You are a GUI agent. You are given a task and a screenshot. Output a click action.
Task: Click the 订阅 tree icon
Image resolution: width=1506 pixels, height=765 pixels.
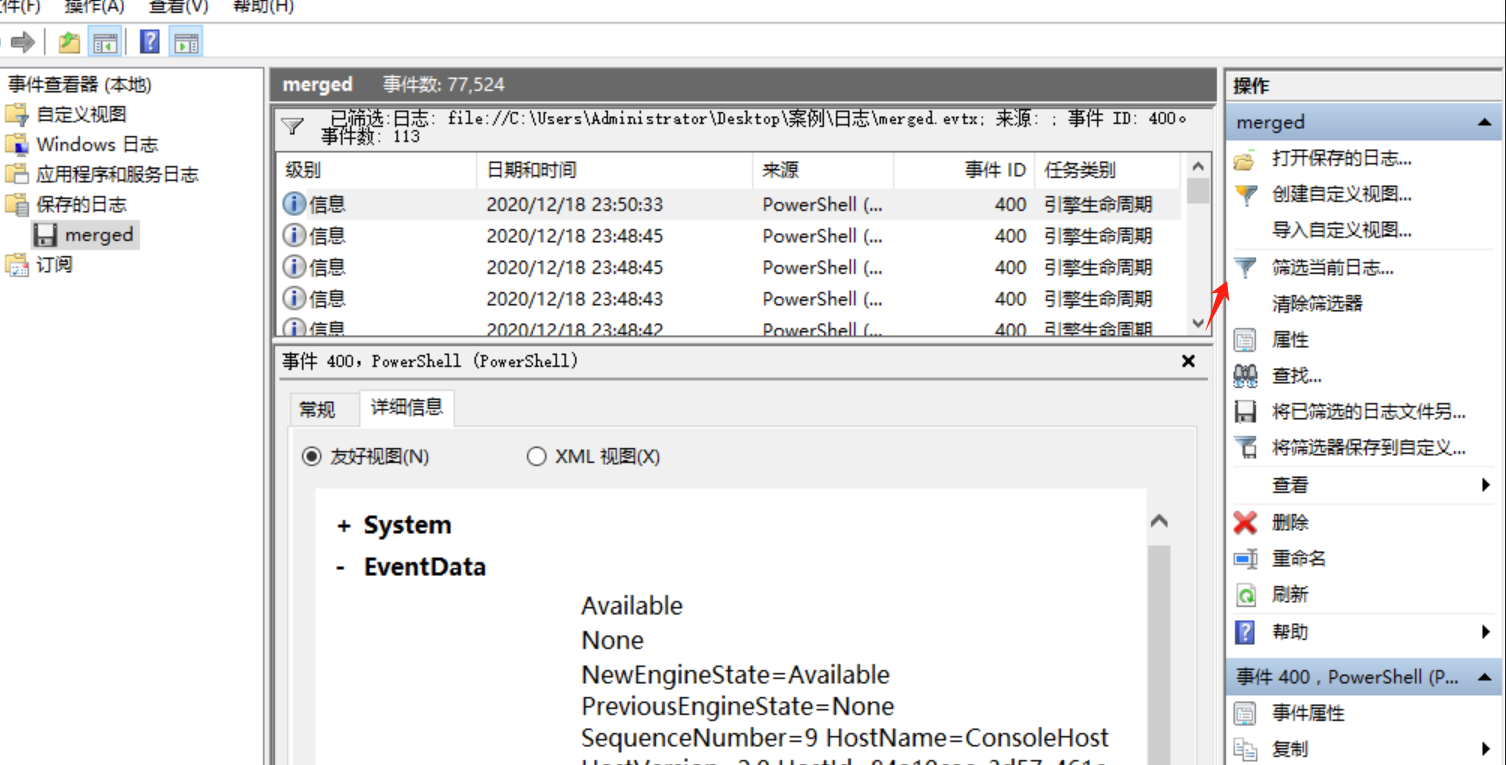tap(17, 265)
